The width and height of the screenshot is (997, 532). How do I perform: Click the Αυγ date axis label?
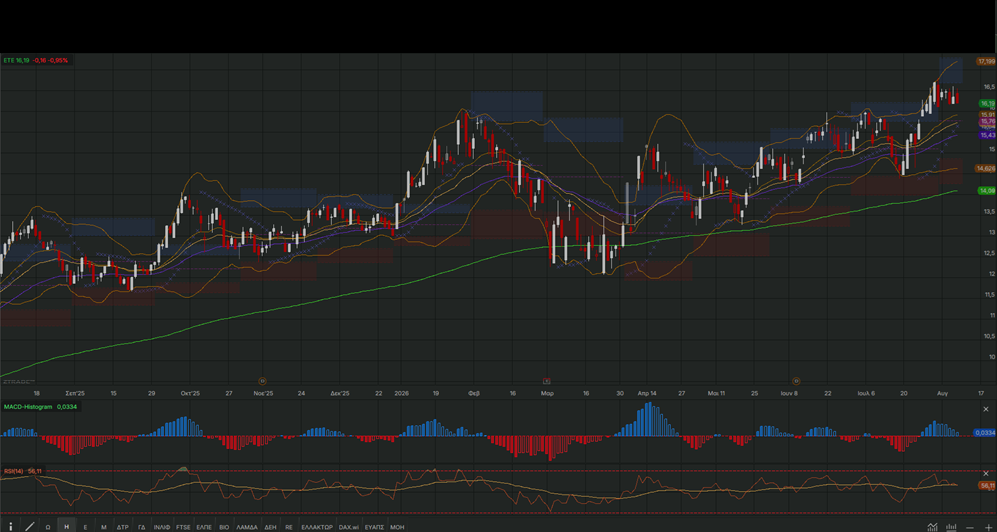click(x=943, y=393)
